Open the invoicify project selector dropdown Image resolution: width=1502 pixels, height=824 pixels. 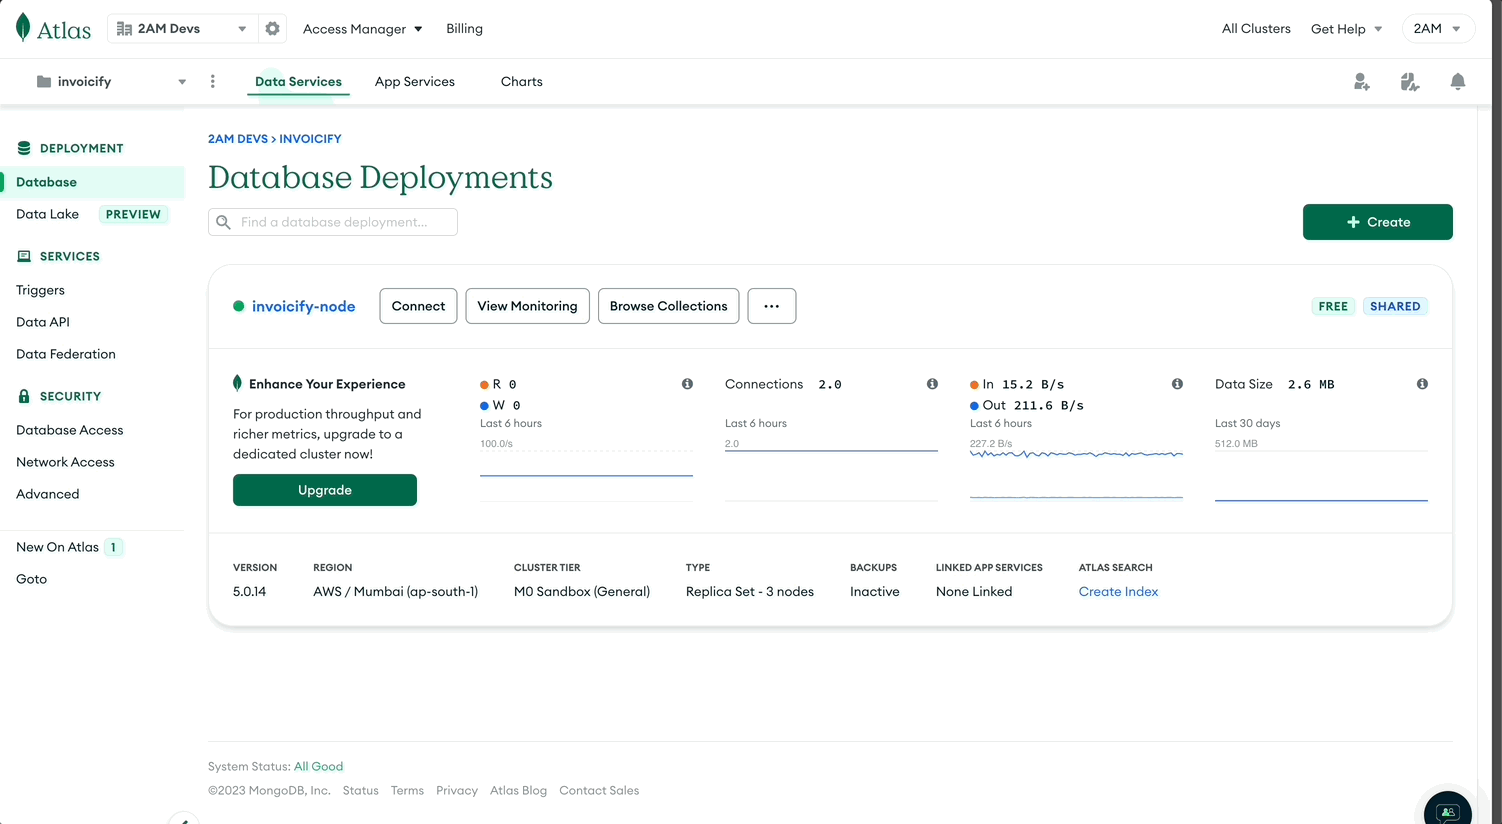click(110, 82)
